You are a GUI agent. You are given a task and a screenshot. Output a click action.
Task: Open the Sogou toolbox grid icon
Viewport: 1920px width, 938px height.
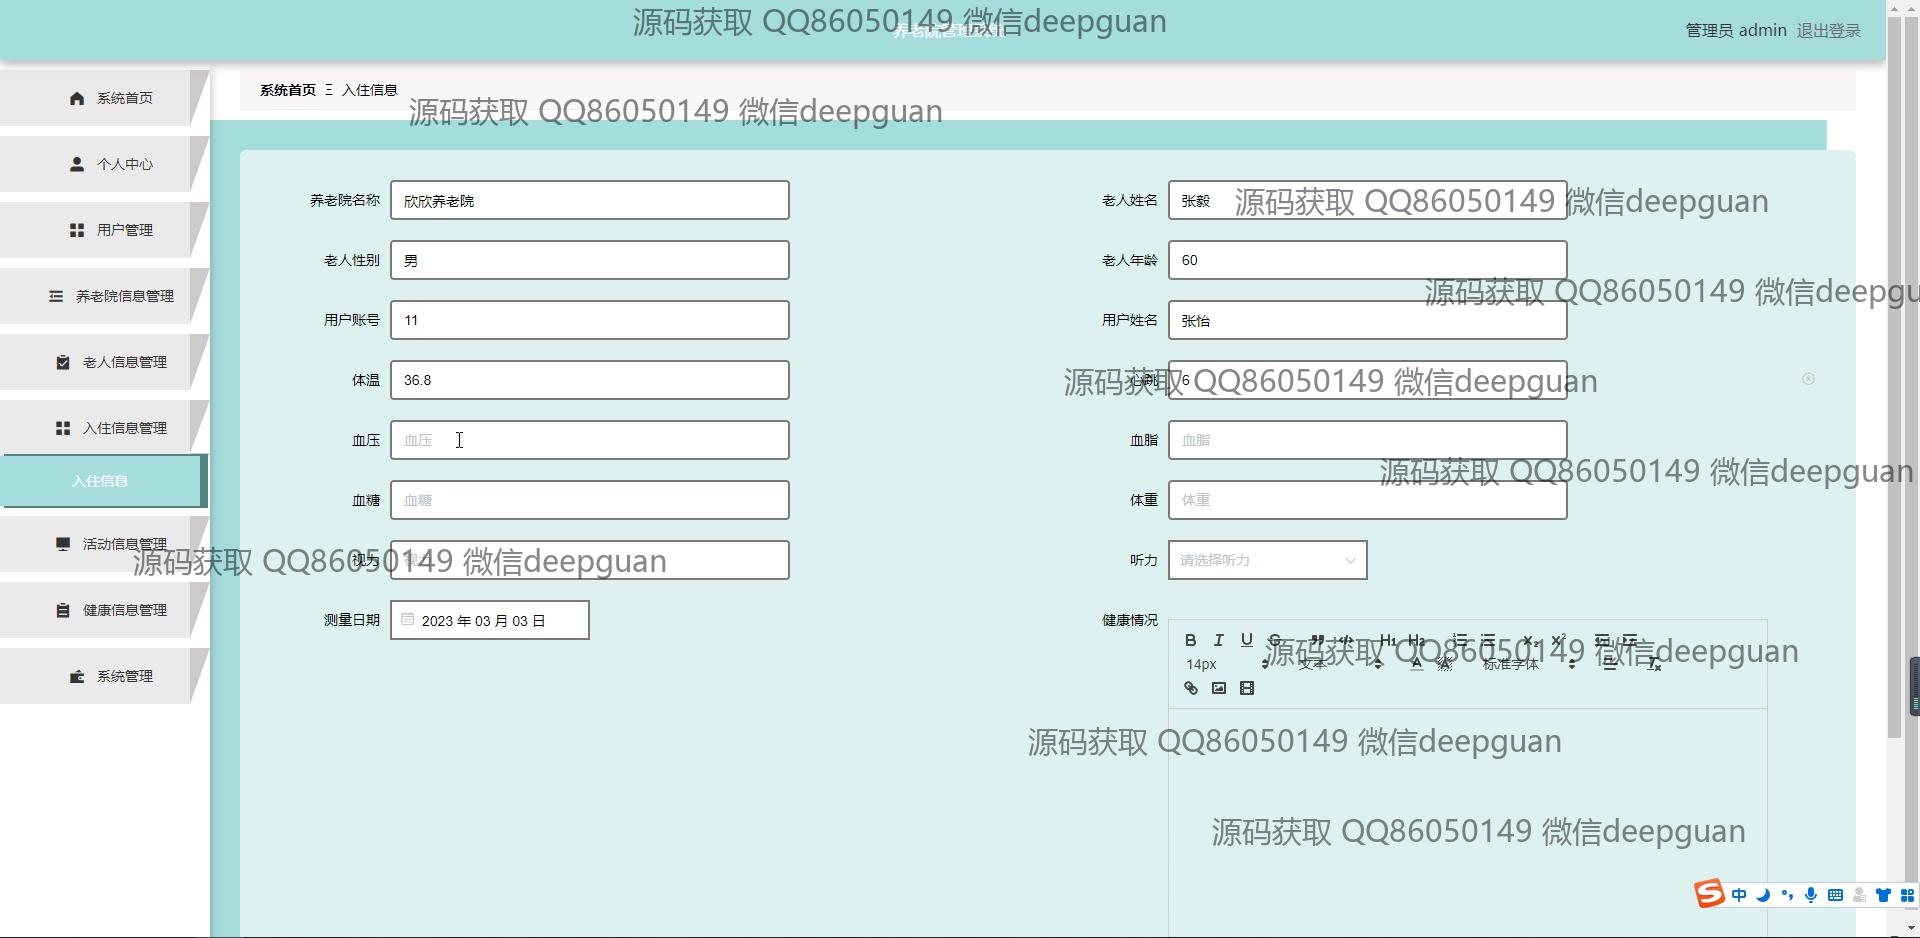click(1907, 895)
